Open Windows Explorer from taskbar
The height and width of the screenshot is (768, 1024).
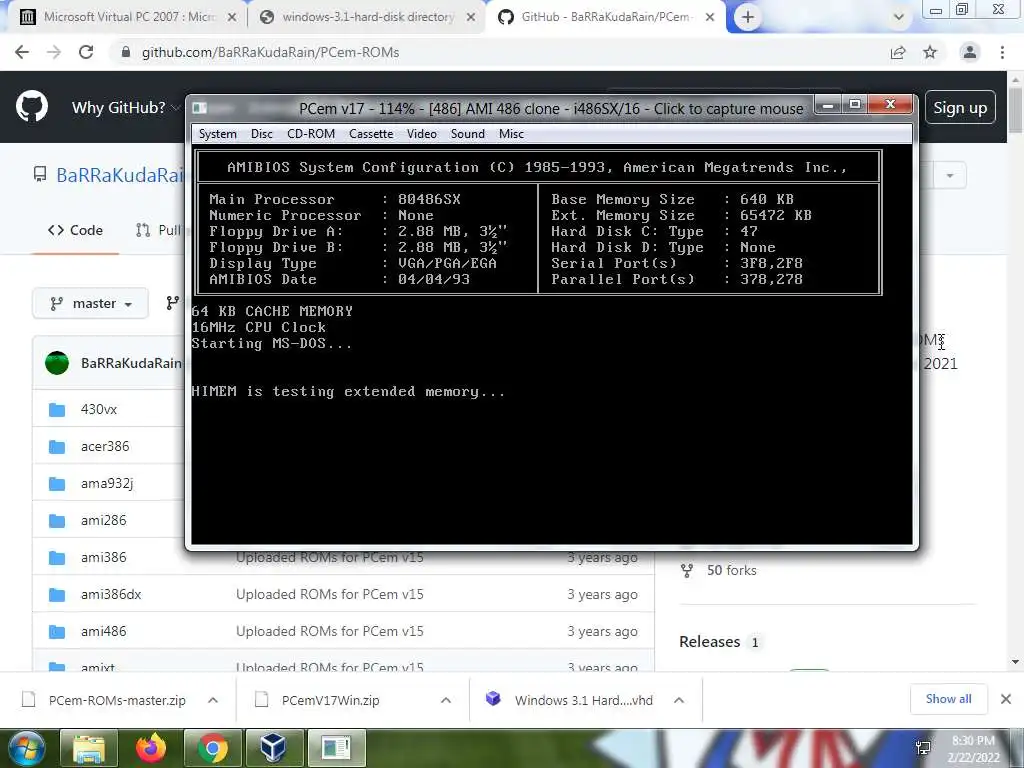point(89,748)
